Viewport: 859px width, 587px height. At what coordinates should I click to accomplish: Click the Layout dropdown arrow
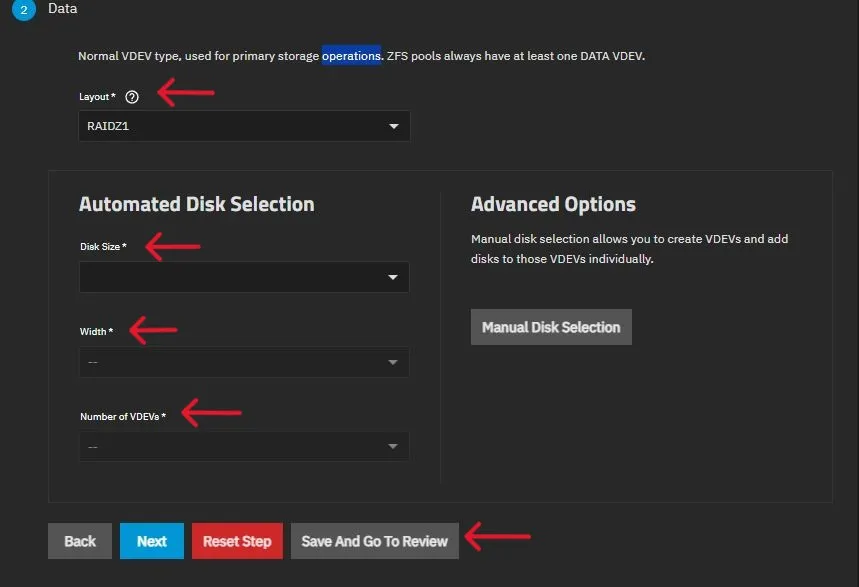(394, 126)
